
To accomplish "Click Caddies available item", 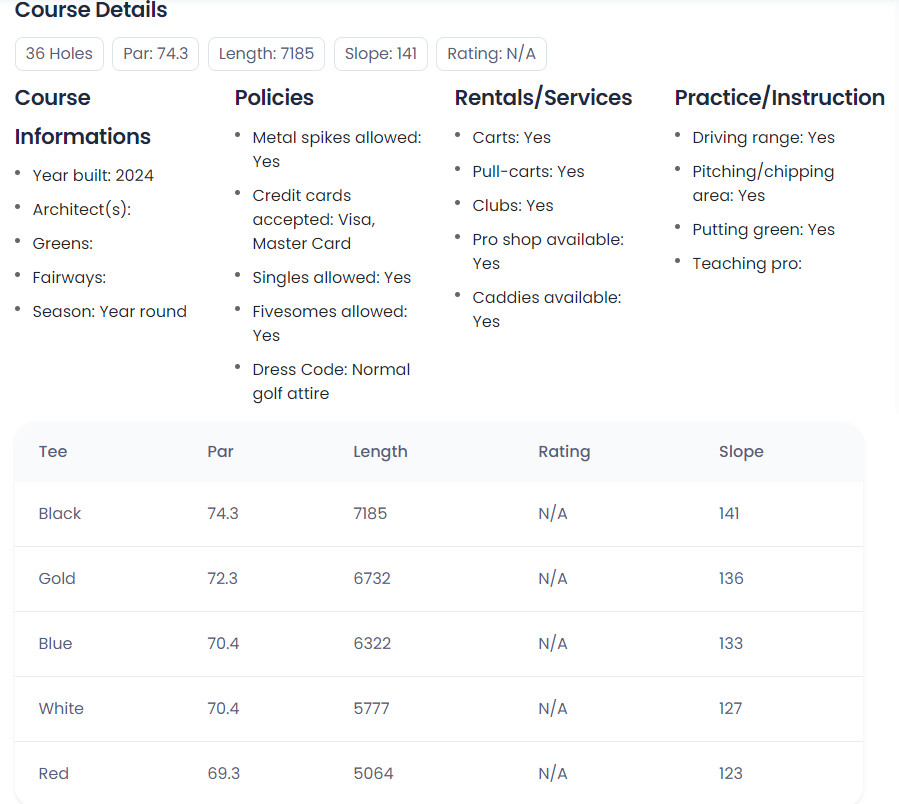I will (x=547, y=309).
